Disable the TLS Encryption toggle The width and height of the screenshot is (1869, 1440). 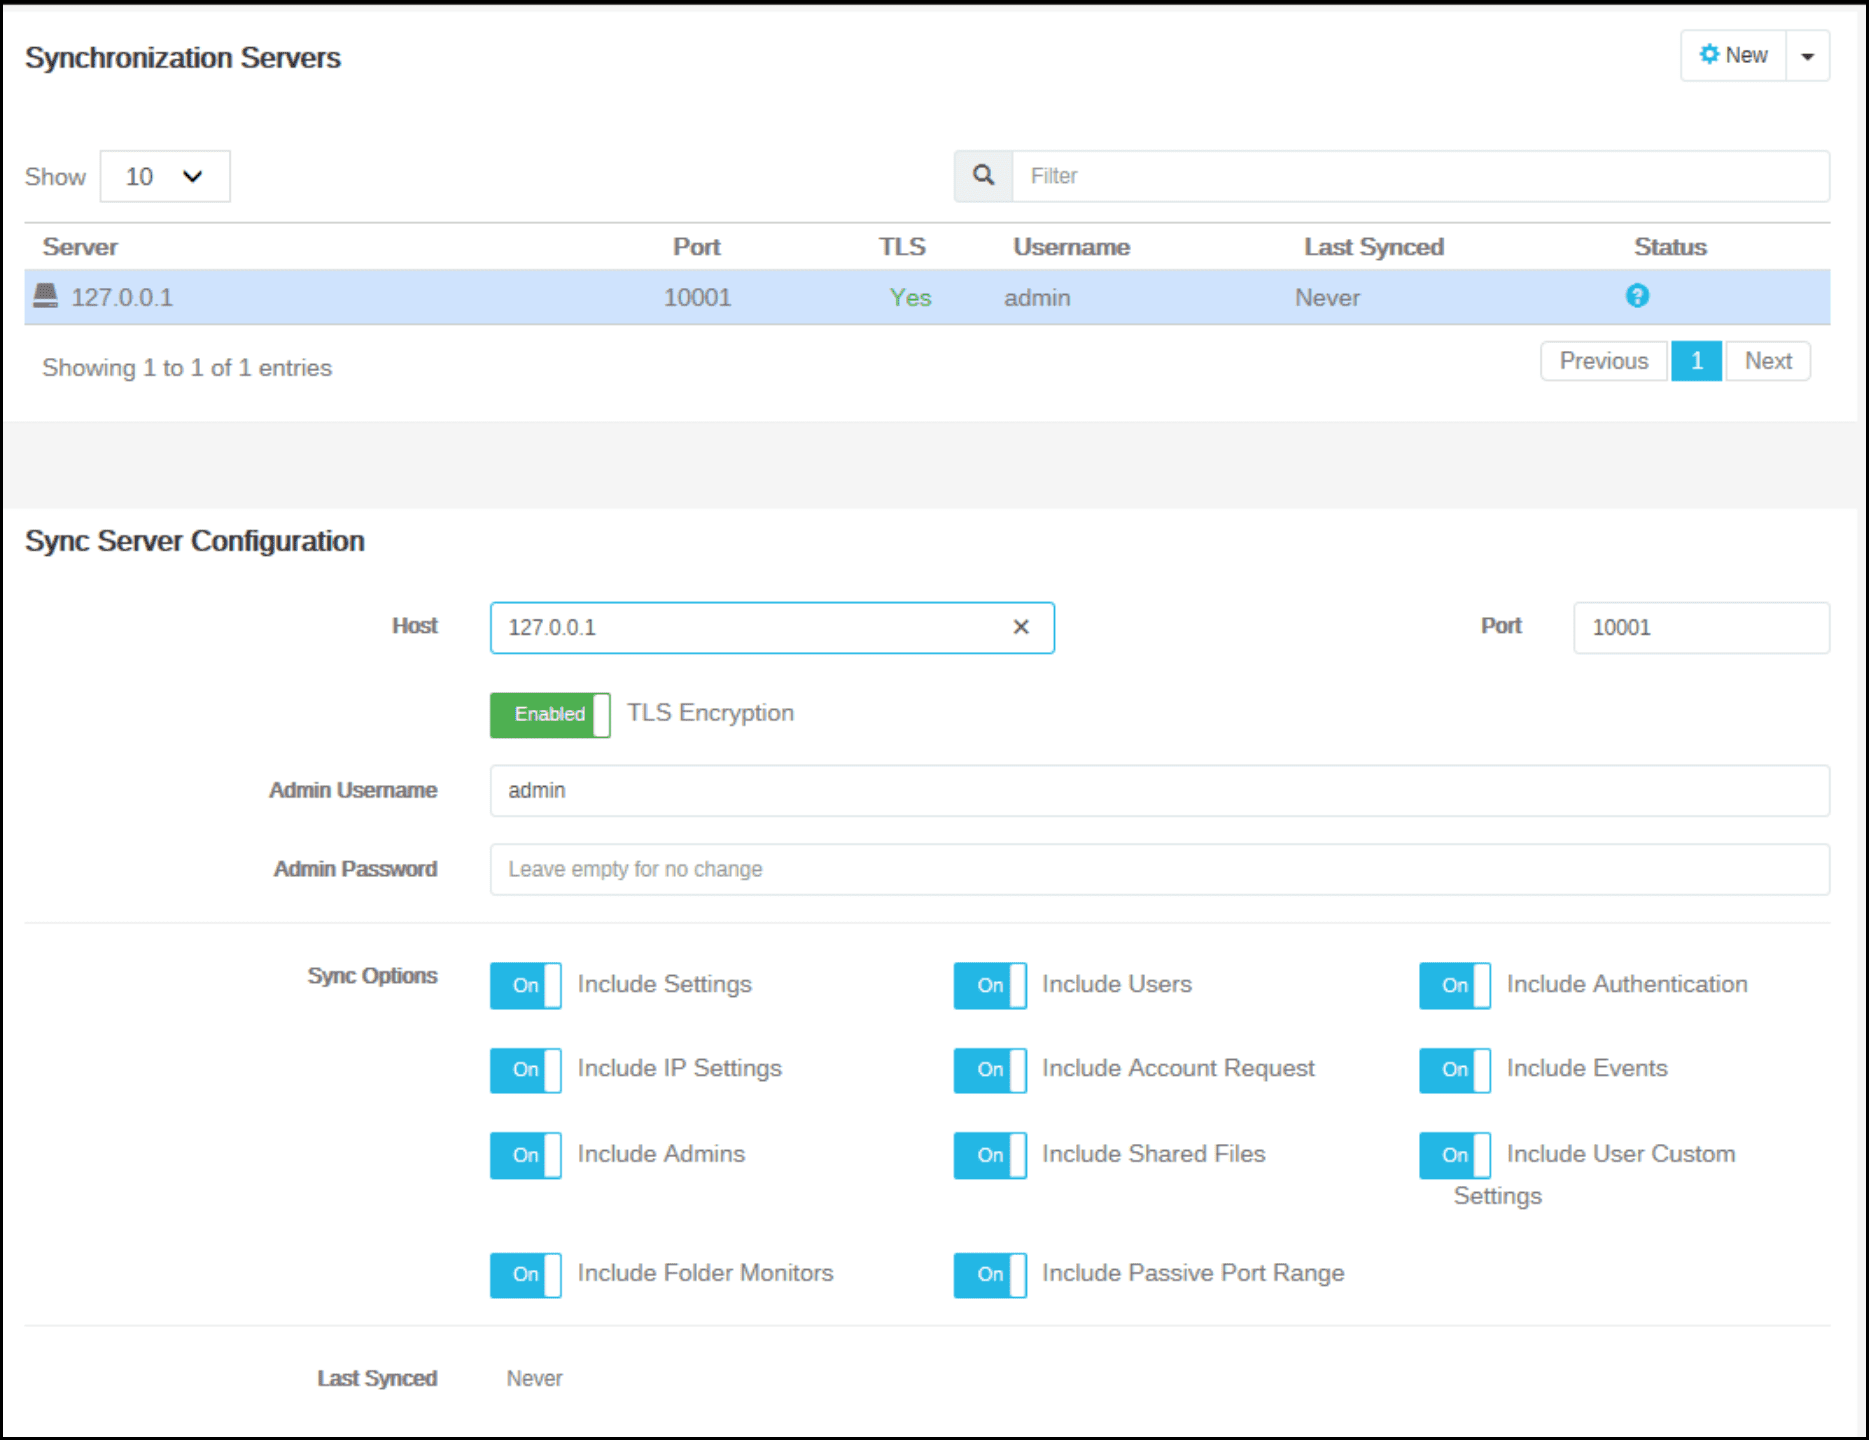click(549, 714)
